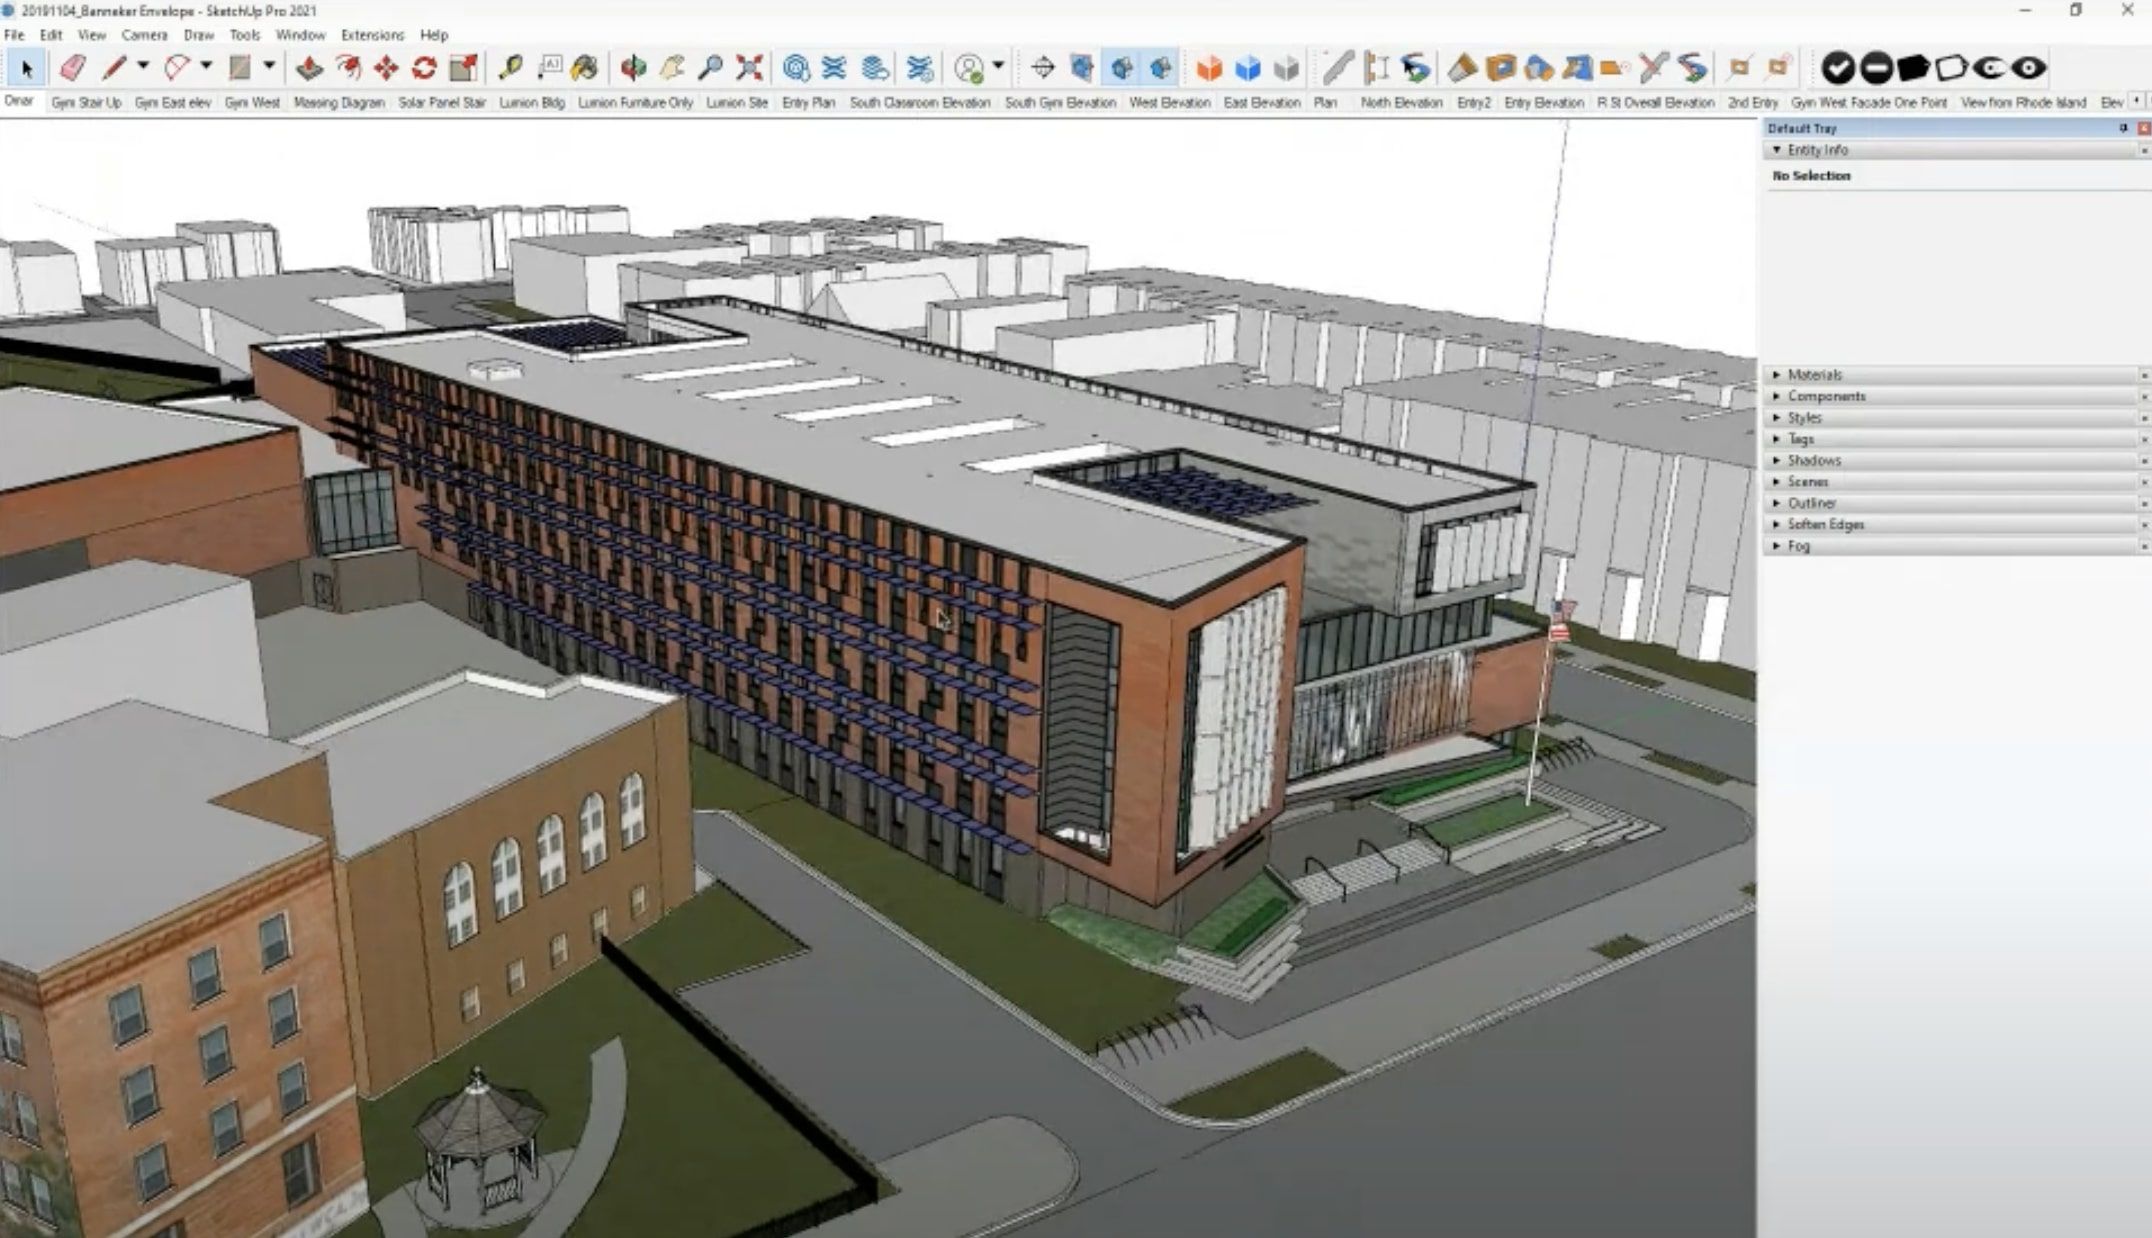2152x1238 pixels.
Task: Click the Zoom Extents tool
Action: click(x=749, y=68)
